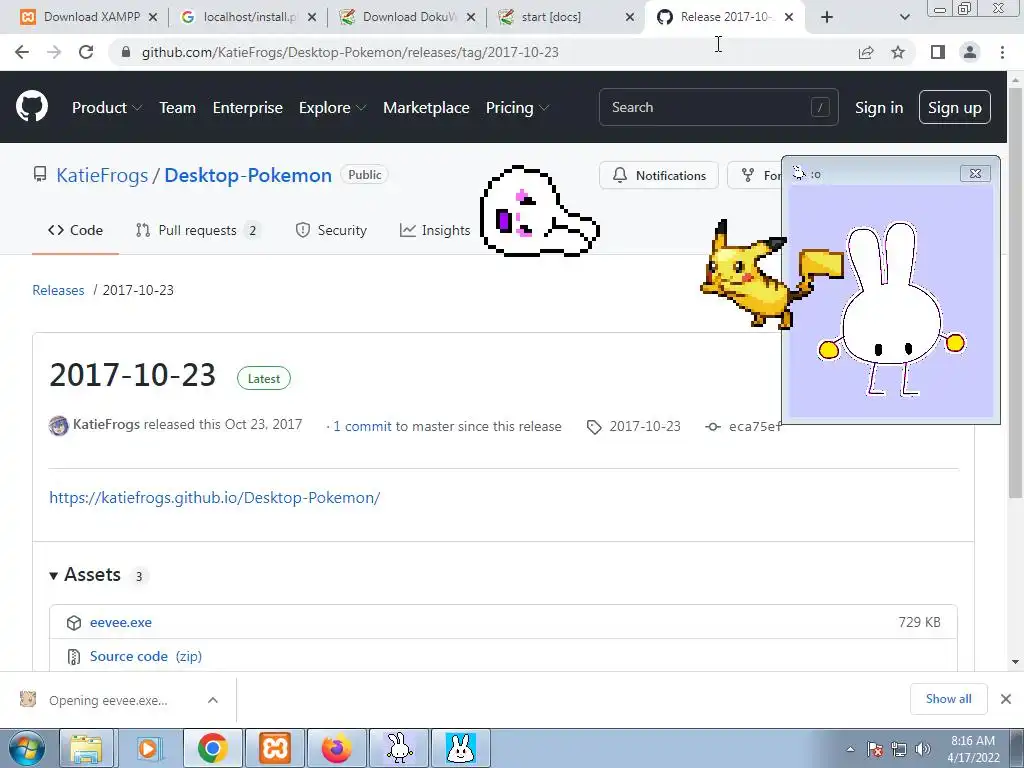Open the browser side panel icon
The width and height of the screenshot is (1024, 768).
tap(938, 52)
